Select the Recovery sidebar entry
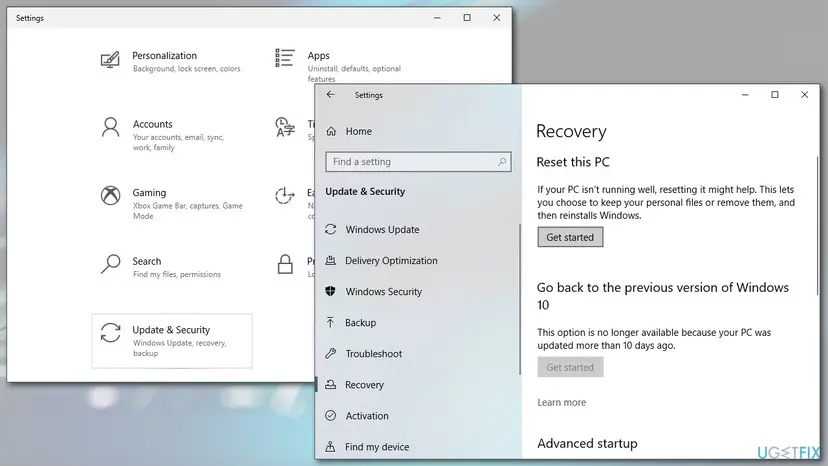The height and width of the screenshot is (466, 828). [x=364, y=385]
